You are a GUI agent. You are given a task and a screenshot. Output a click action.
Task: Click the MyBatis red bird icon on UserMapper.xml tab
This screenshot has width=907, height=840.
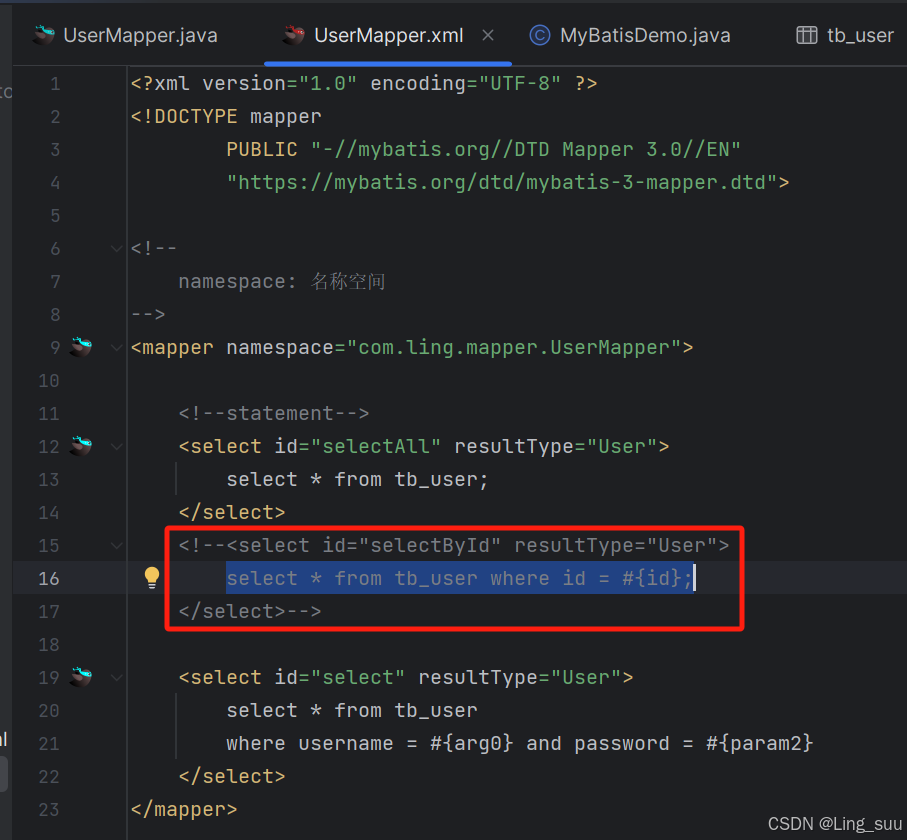pyautogui.click(x=294, y=35)
